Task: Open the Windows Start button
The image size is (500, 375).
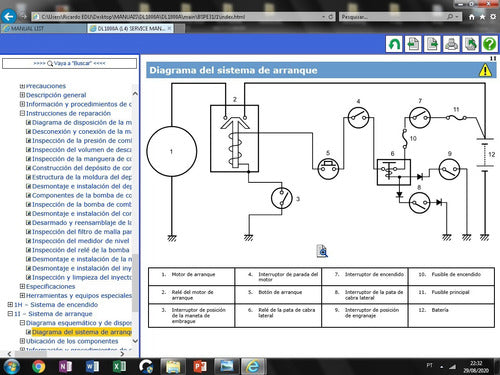Action: [x=11, y=367]
